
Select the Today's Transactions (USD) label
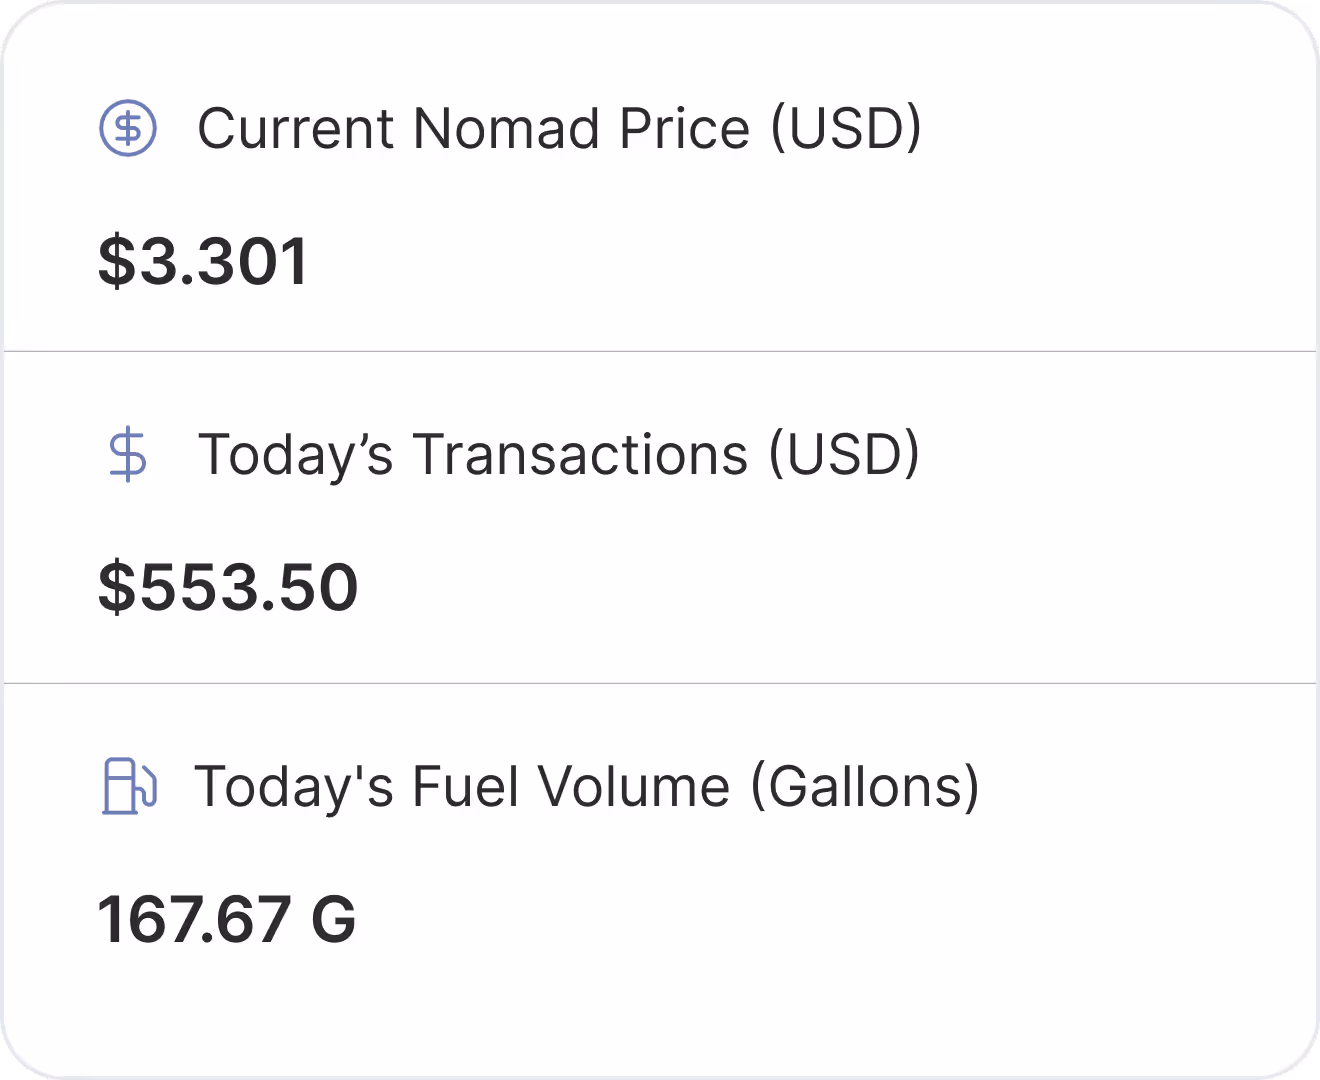coord(560,455)
